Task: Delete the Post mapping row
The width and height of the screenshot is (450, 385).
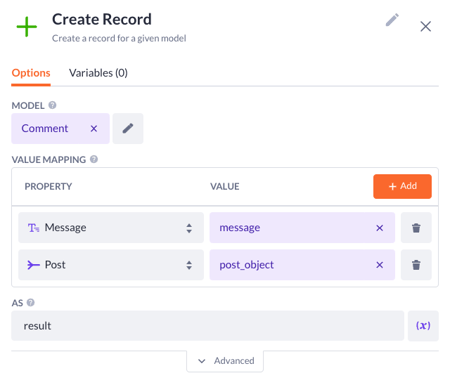Action: pyautogui.click(x=416, y=265)
